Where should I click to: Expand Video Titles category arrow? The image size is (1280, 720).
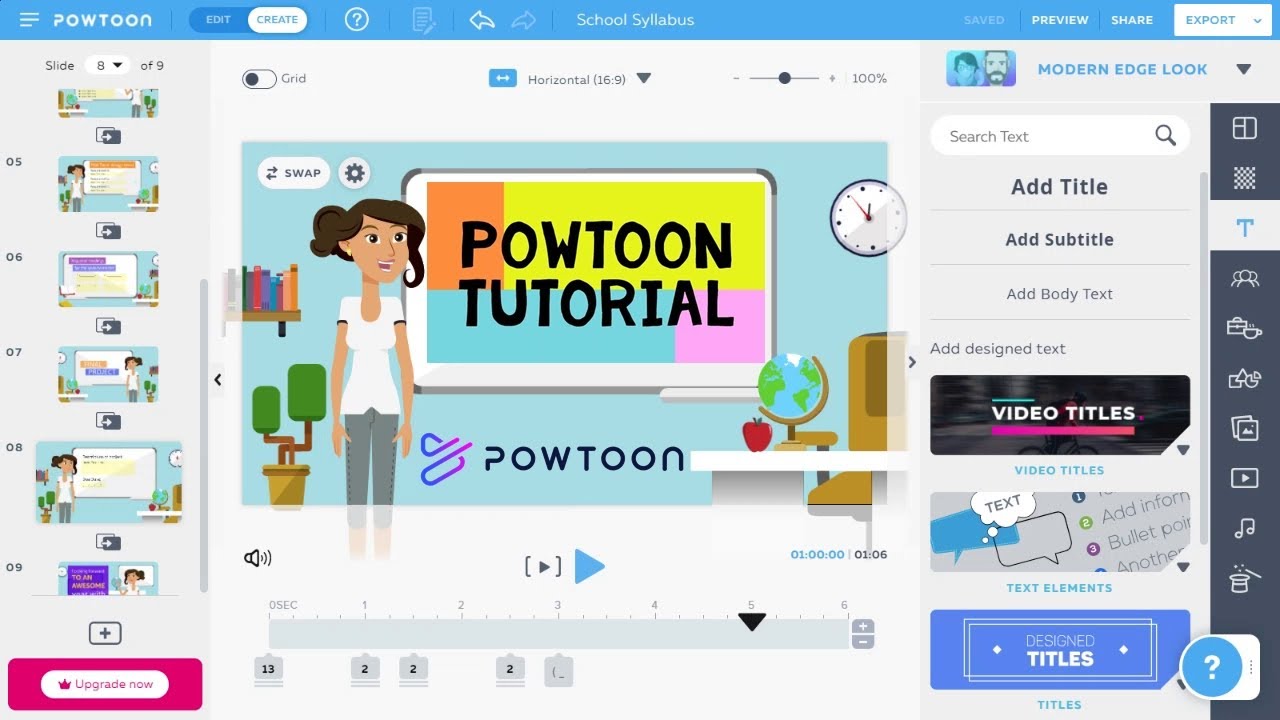click(1183, 450)
